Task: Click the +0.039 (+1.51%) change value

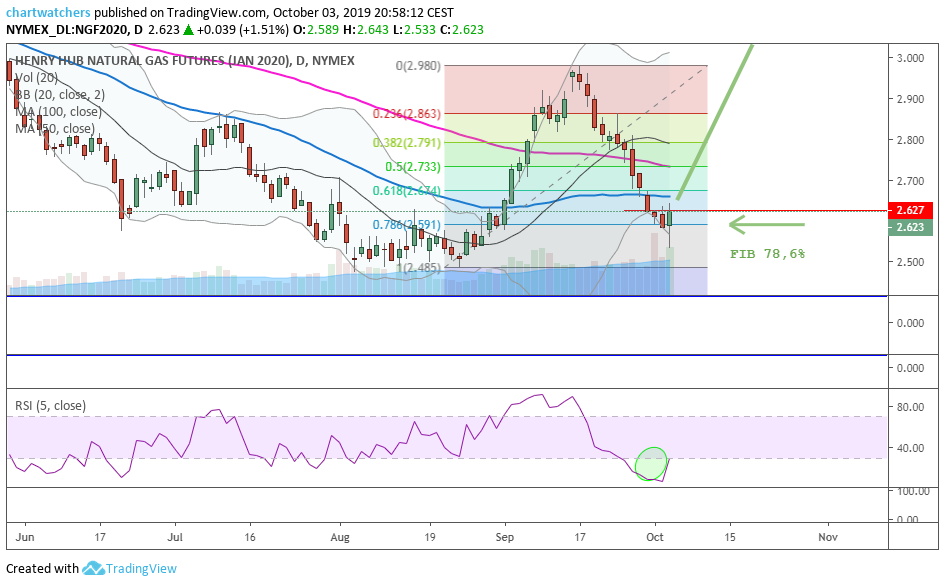Action: [x=243, y=30]
